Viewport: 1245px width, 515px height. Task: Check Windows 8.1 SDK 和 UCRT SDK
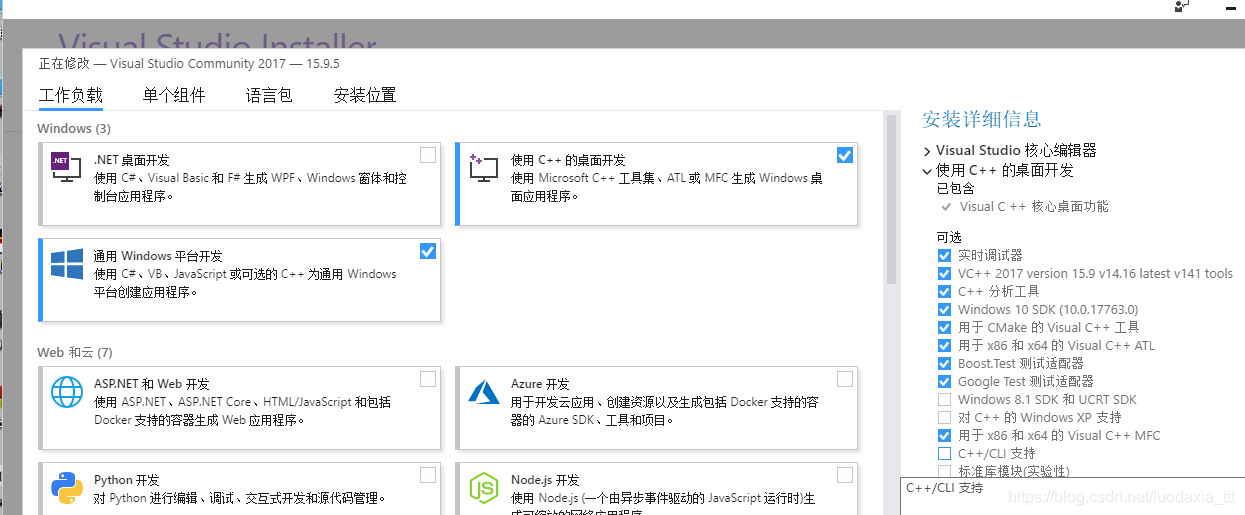(944, 400)
